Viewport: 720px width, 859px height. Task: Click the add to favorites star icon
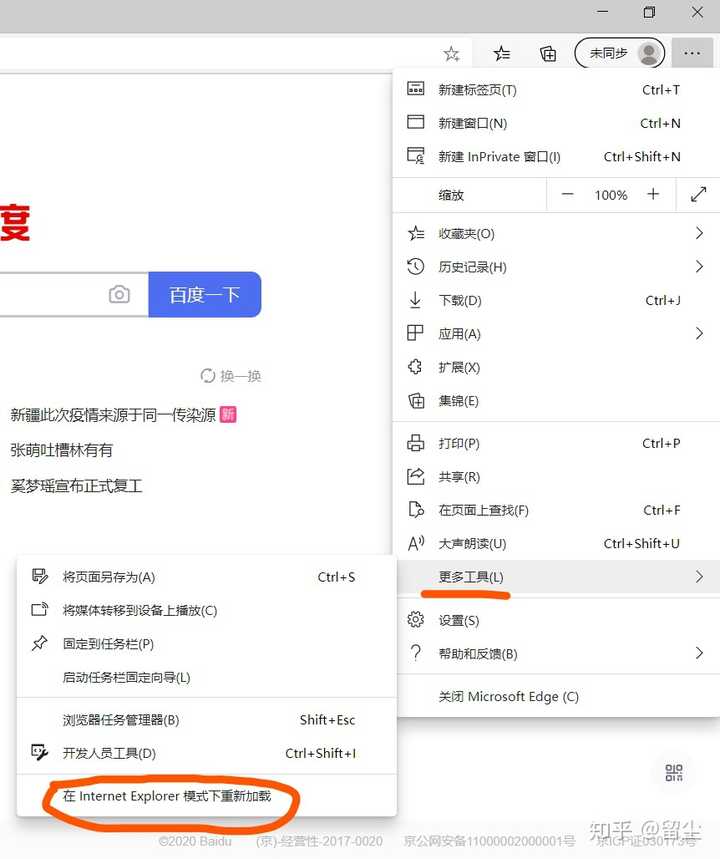(451, 54)
